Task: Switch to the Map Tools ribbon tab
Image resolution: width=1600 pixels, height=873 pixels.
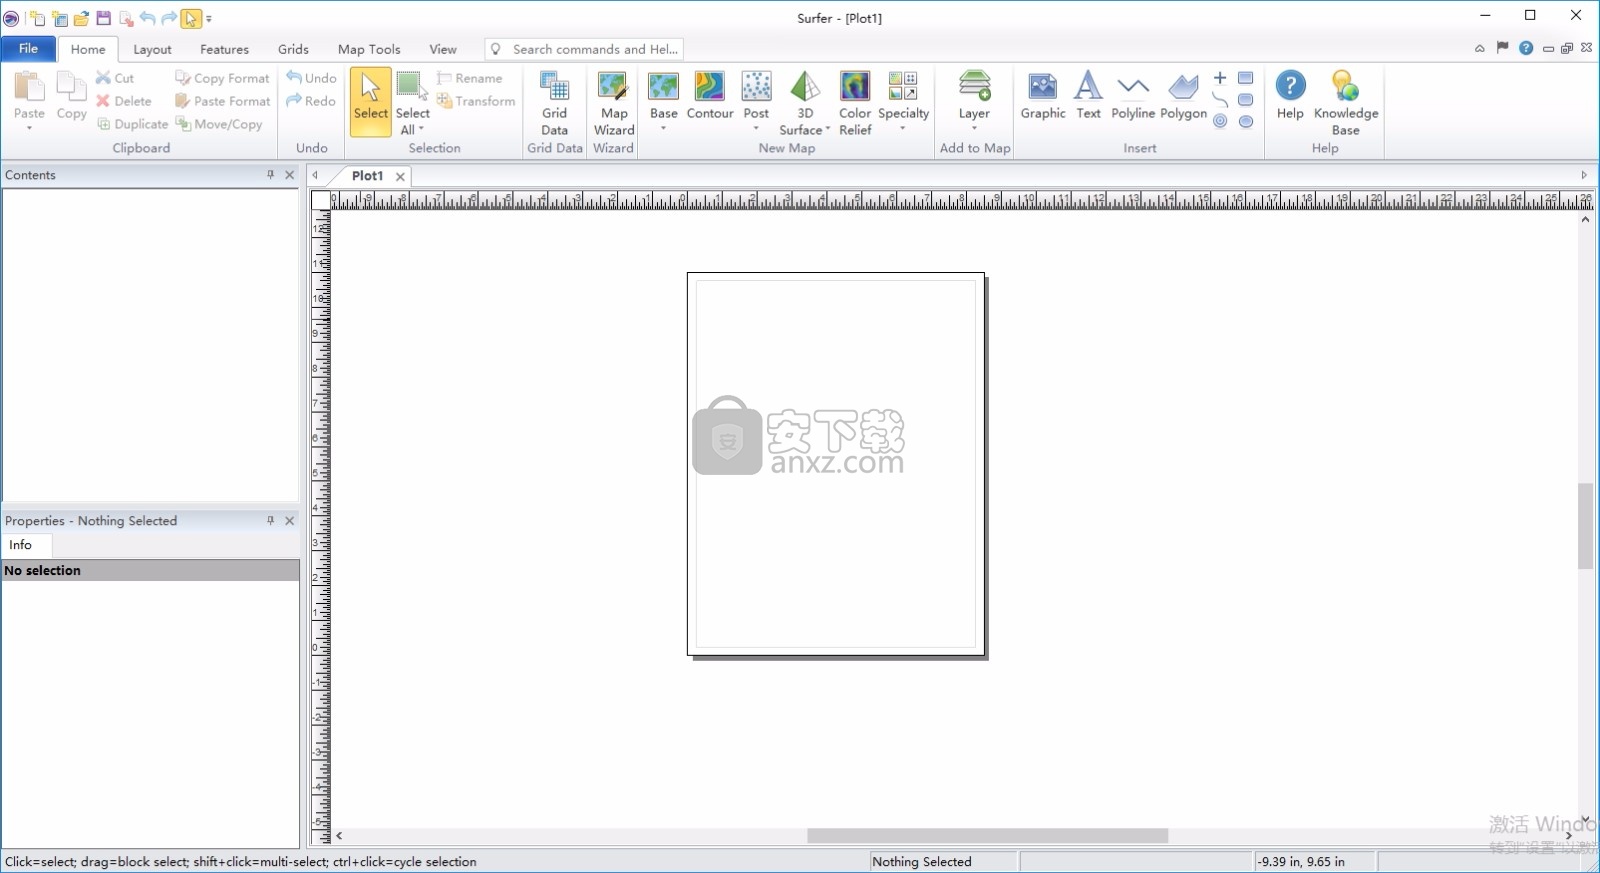Action: click(369, 49)
